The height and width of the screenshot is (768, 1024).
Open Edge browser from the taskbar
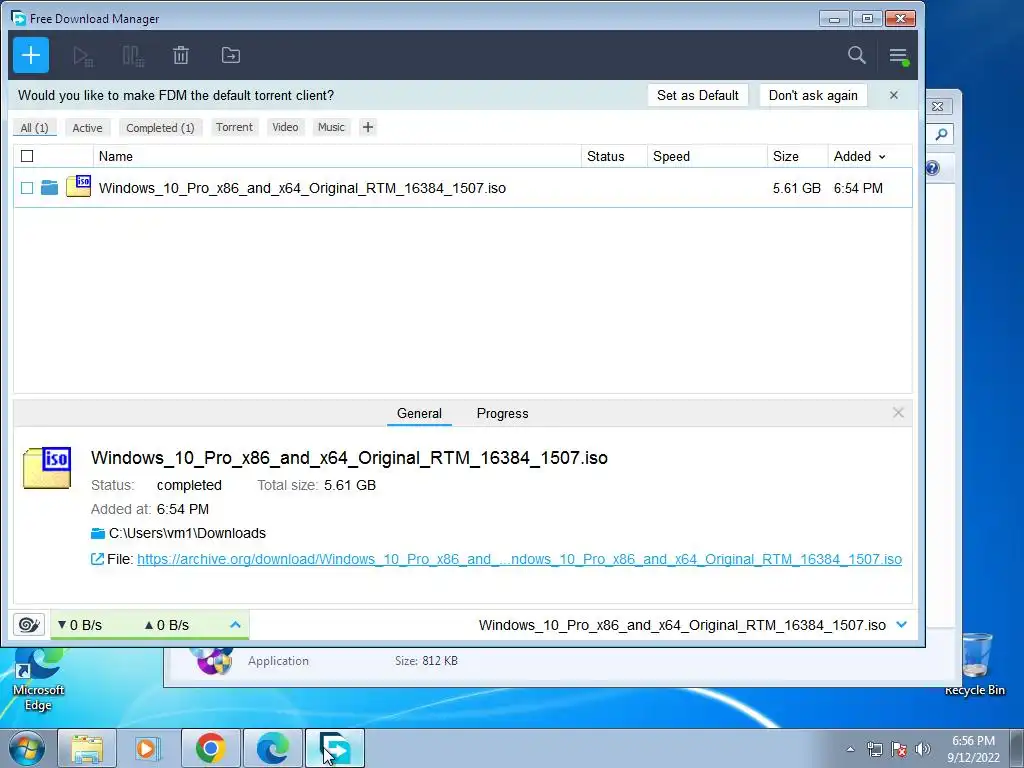[x=272, y=748]
